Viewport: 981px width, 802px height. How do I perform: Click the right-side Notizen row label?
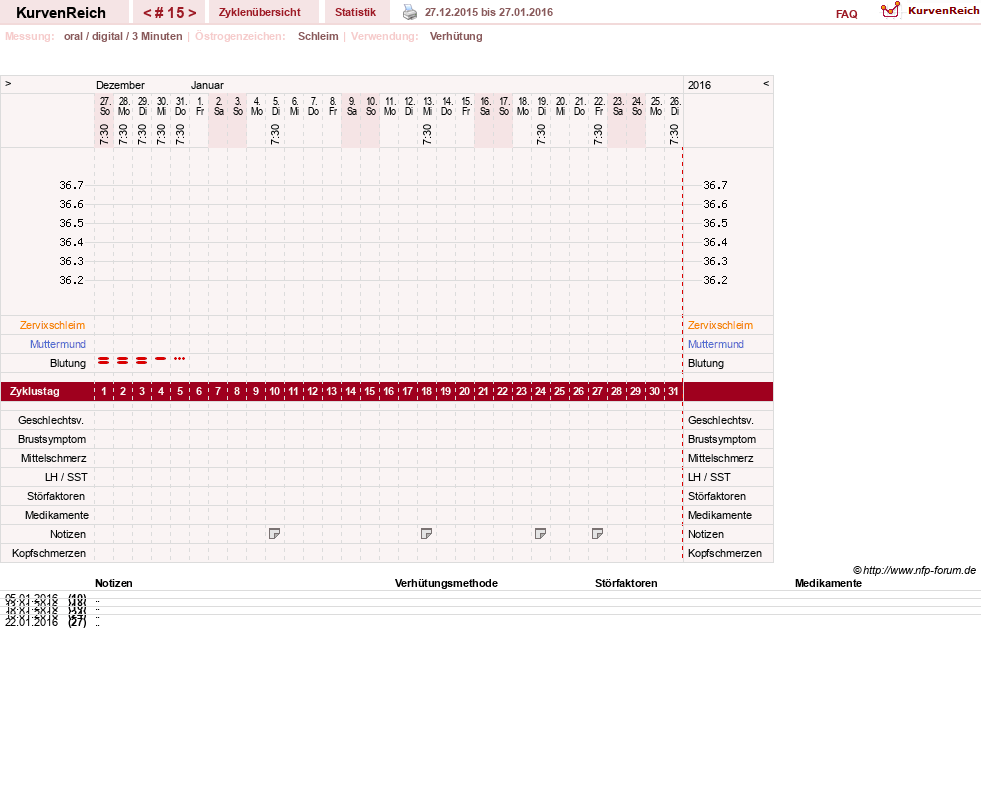click(706, 534)
